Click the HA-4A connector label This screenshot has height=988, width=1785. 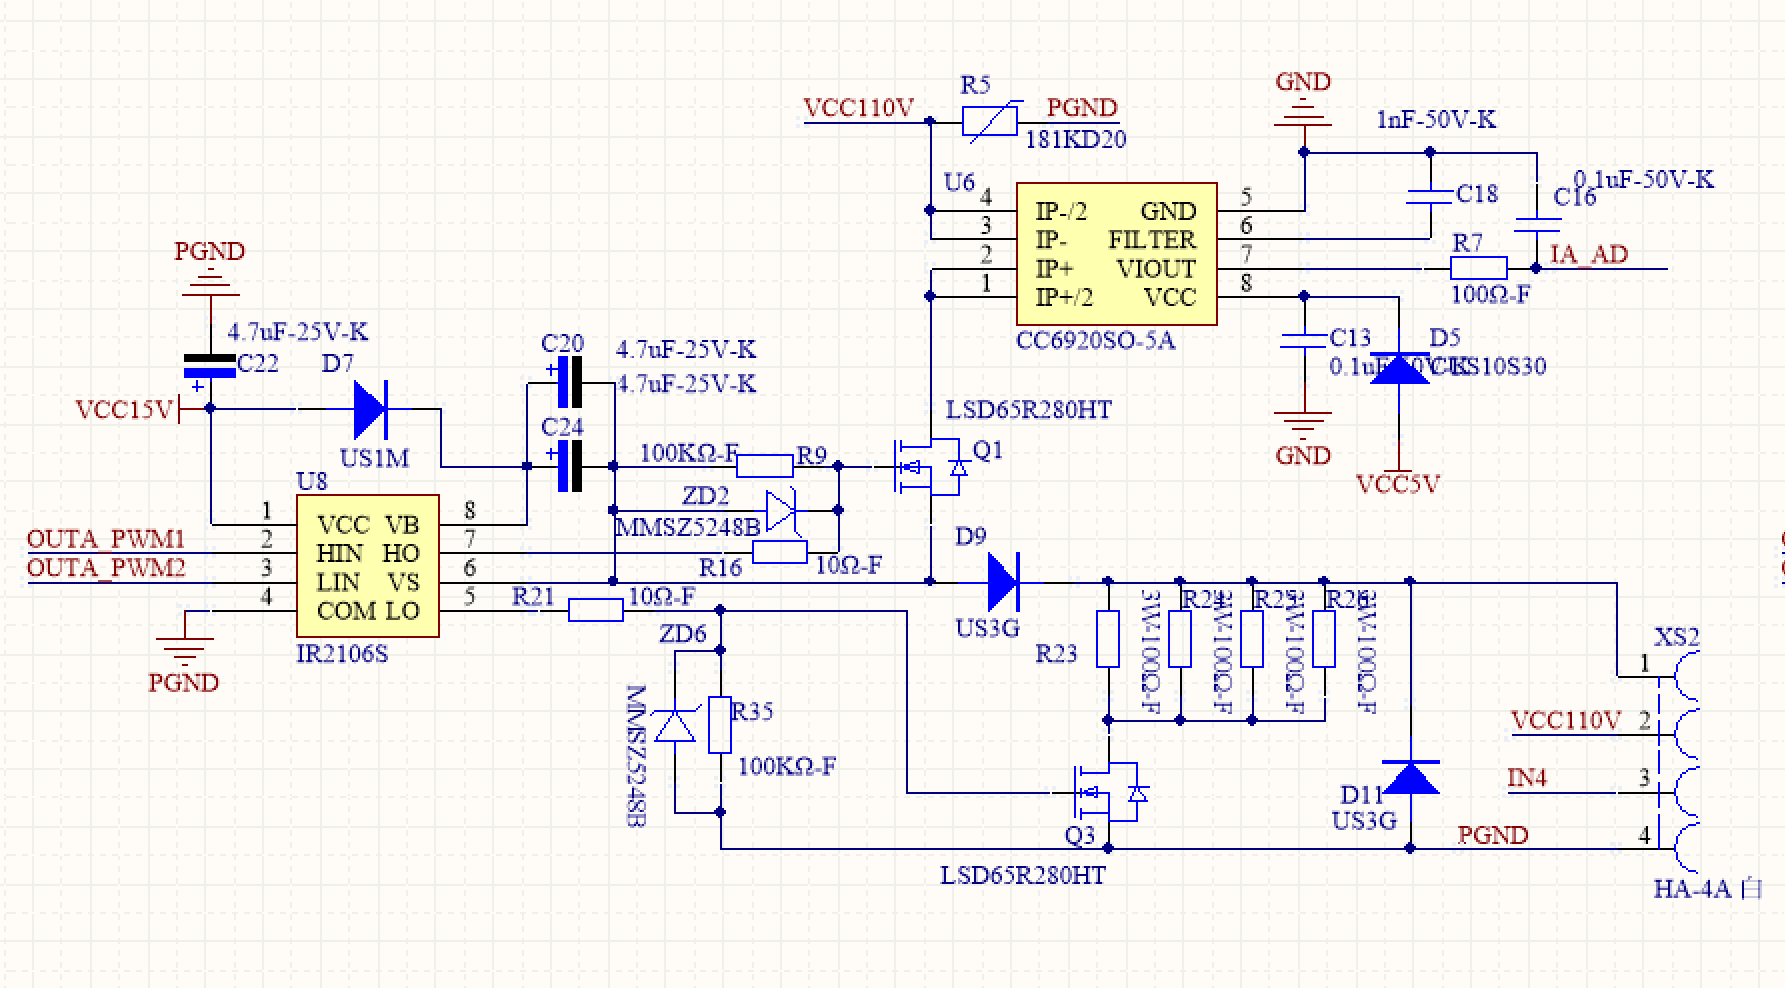[x=1707, y=889]
